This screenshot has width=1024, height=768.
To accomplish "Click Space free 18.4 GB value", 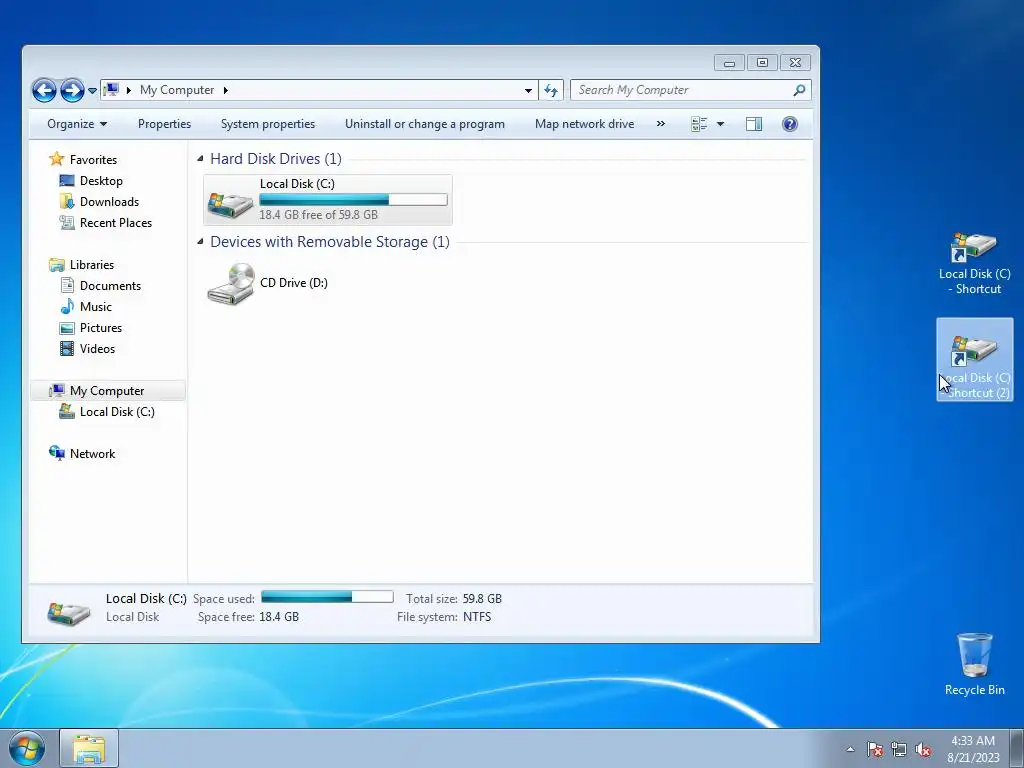I will click(279, 616).
